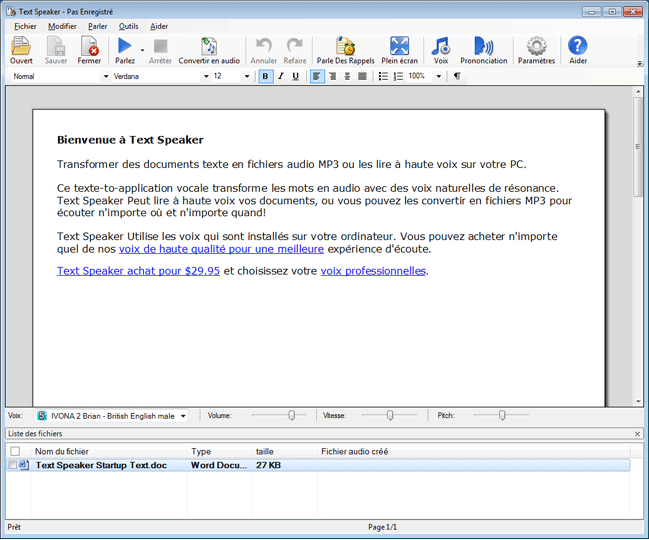Viewport: 649px width, 540px height.
Task: Open Paramètres gear icon
Action: (x=536, y=47)
